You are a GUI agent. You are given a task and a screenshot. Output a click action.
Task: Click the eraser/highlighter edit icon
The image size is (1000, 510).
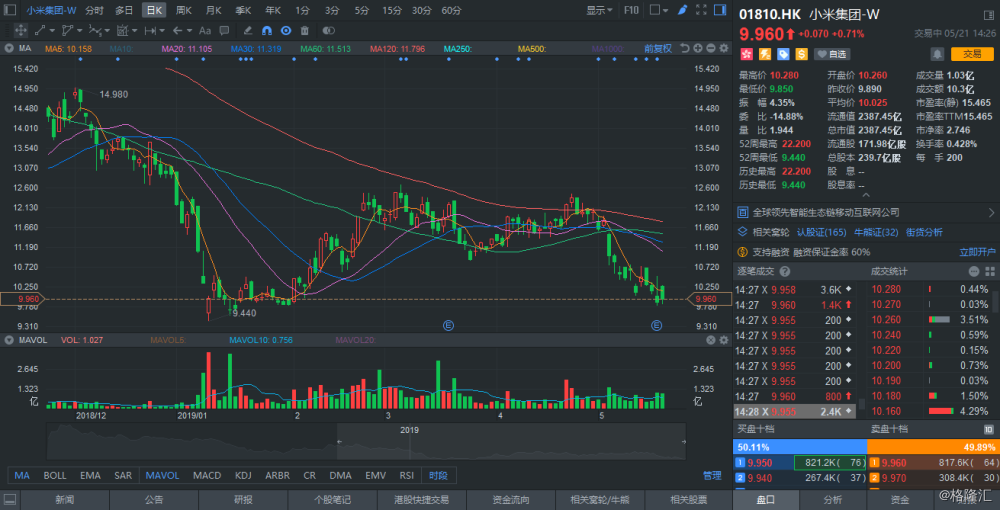point(249,30)
